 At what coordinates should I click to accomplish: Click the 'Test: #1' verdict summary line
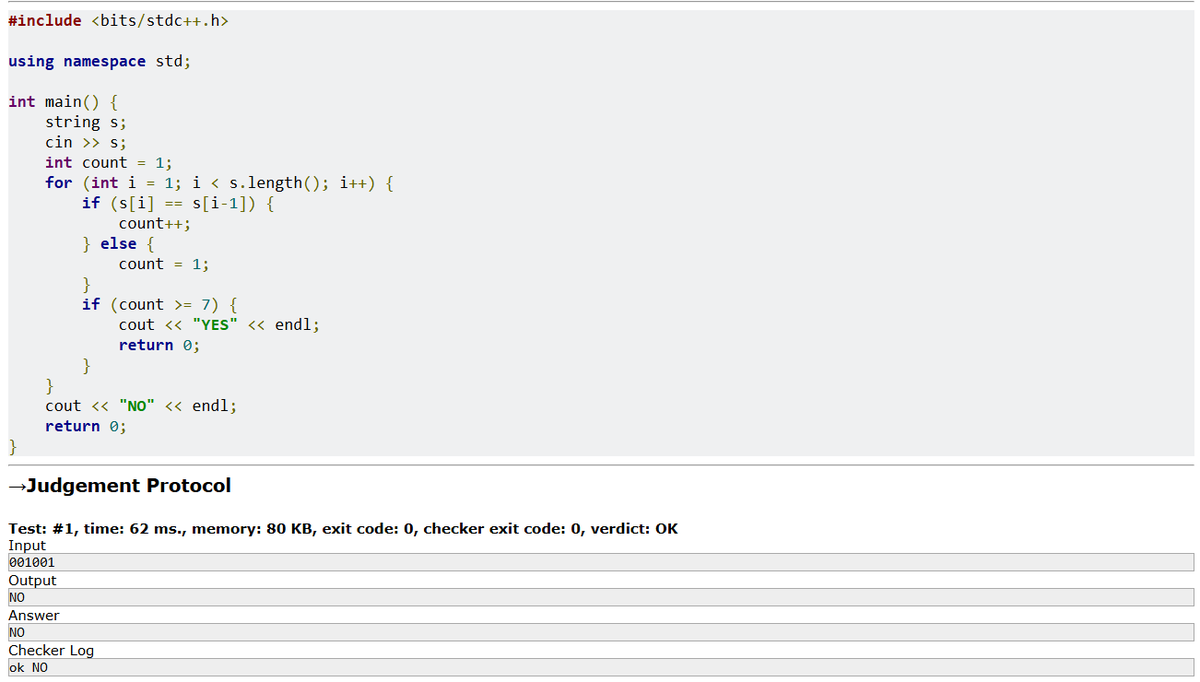pos(343,528)
